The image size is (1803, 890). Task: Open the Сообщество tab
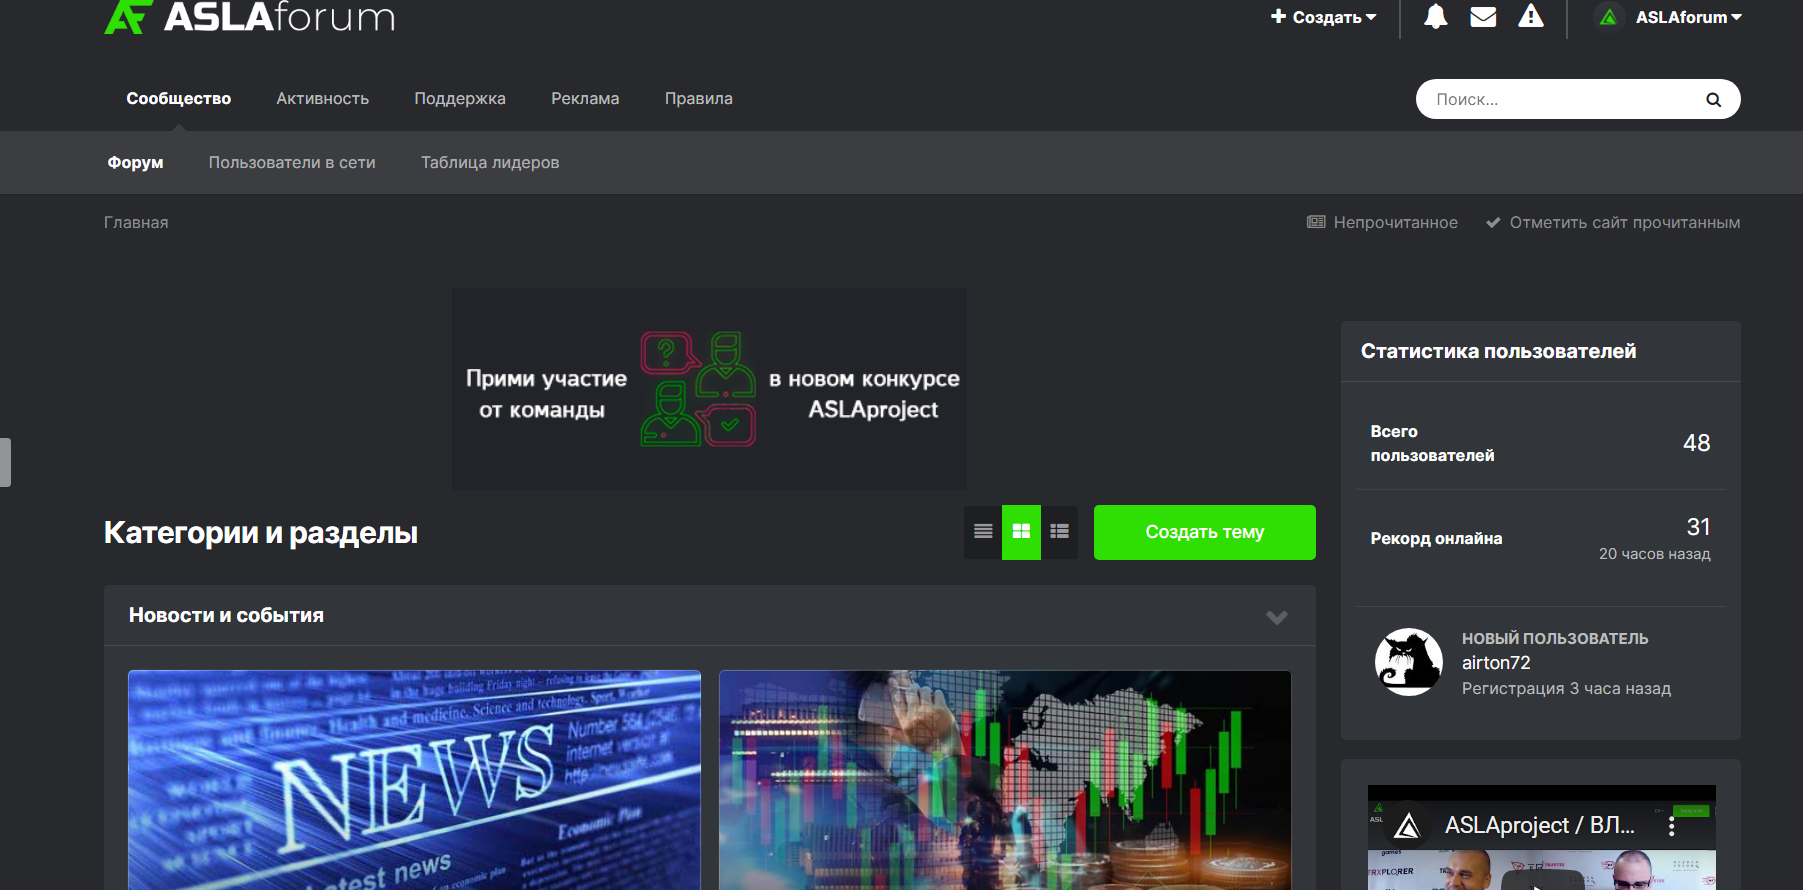(x=179, y=98)
